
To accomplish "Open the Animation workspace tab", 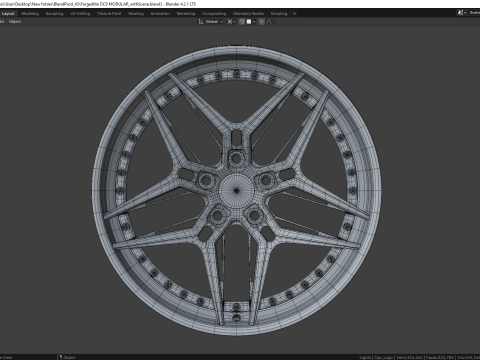I will (x=160, y=14).
